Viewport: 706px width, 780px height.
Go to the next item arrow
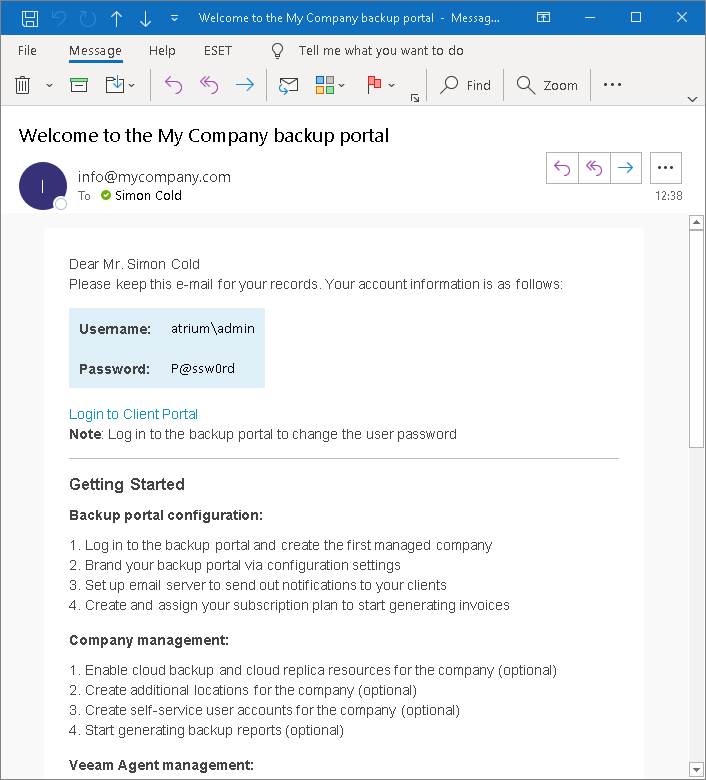146,18
